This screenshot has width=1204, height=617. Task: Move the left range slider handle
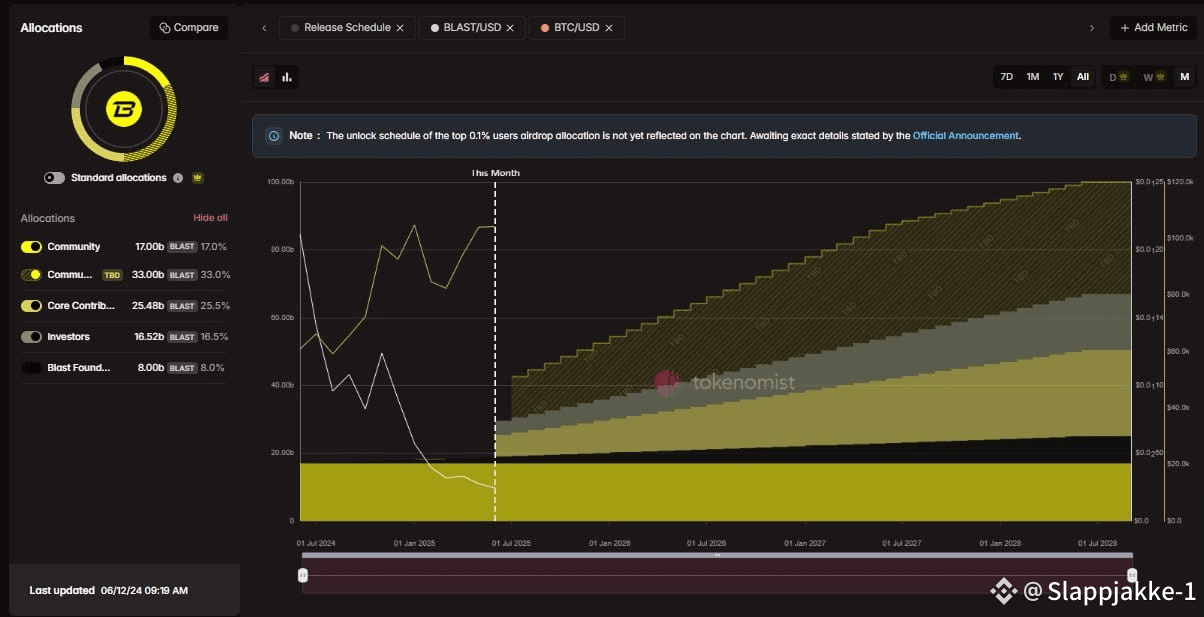pos(303,575)
